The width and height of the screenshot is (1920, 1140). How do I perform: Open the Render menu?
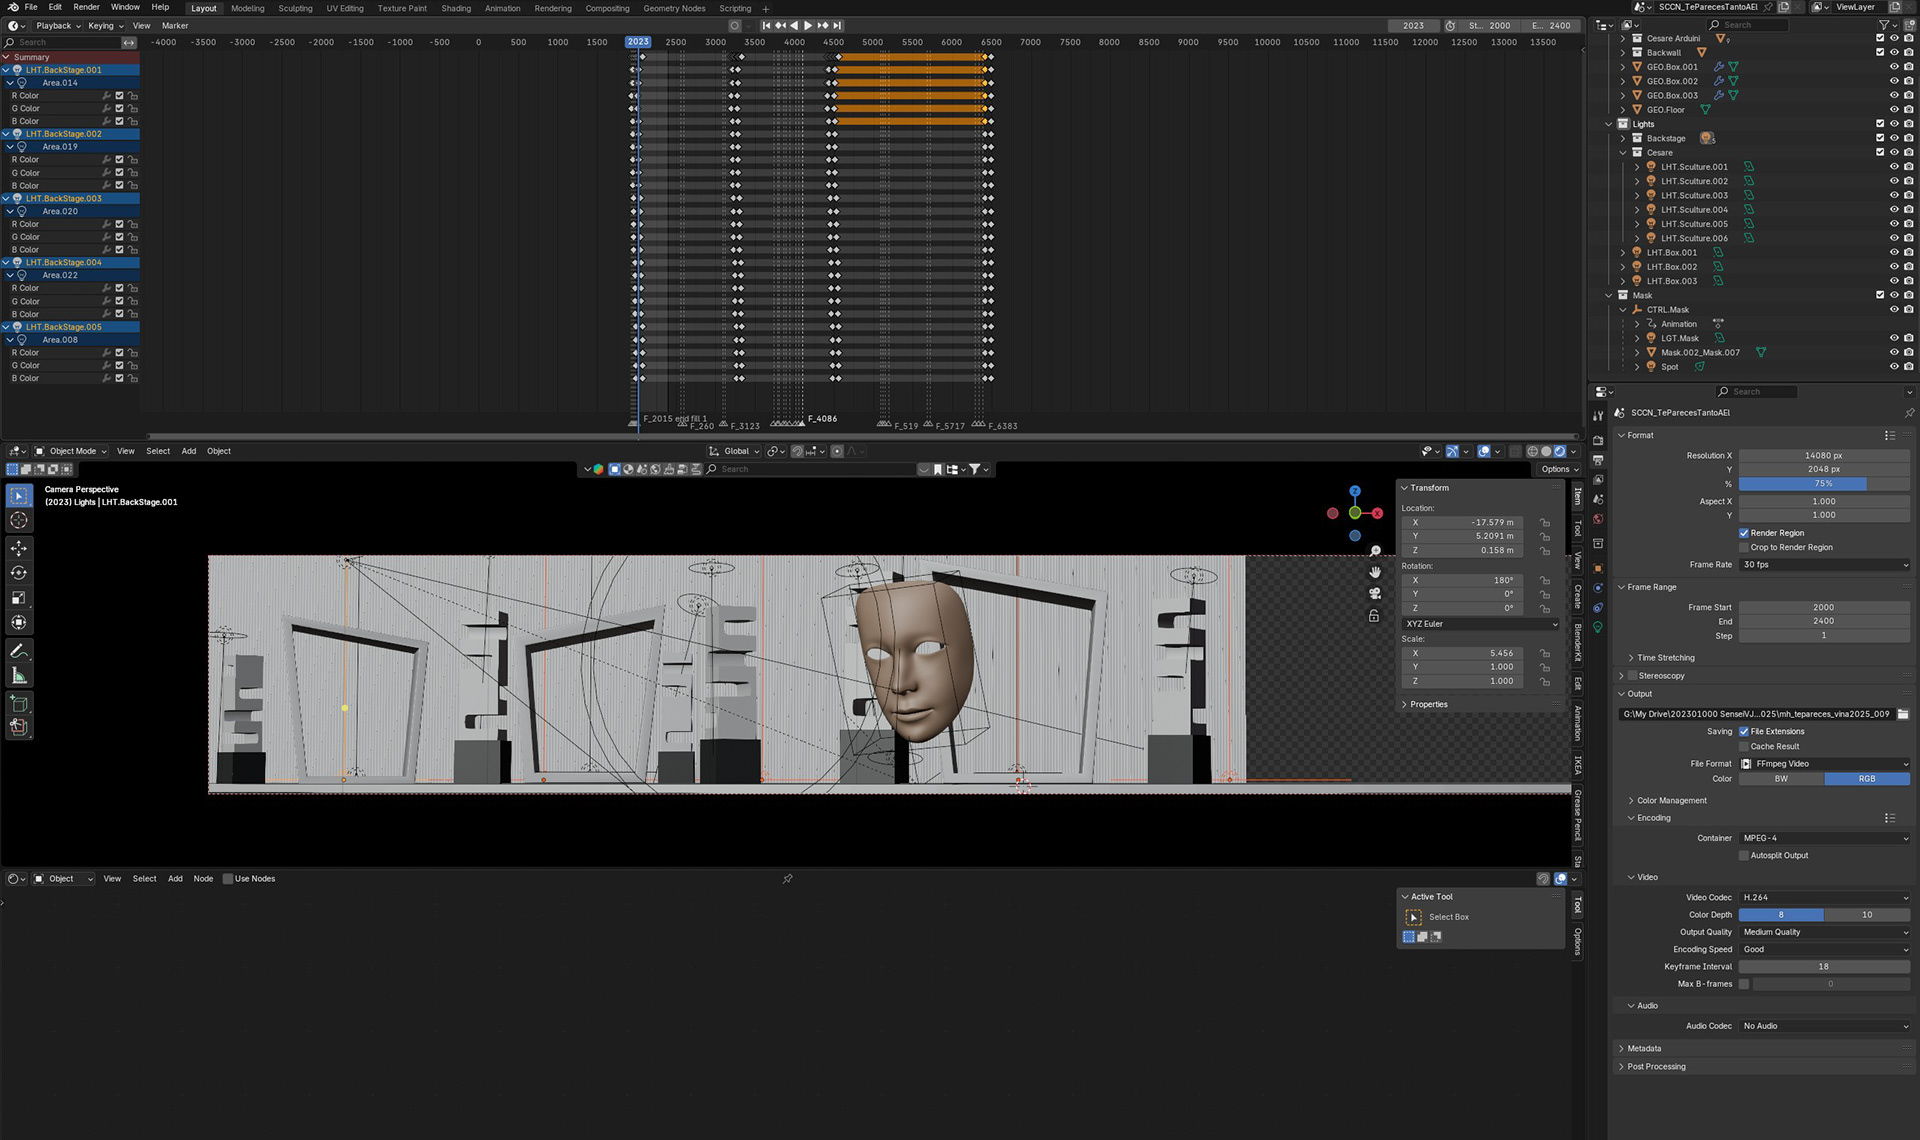[x=86, y=7]
